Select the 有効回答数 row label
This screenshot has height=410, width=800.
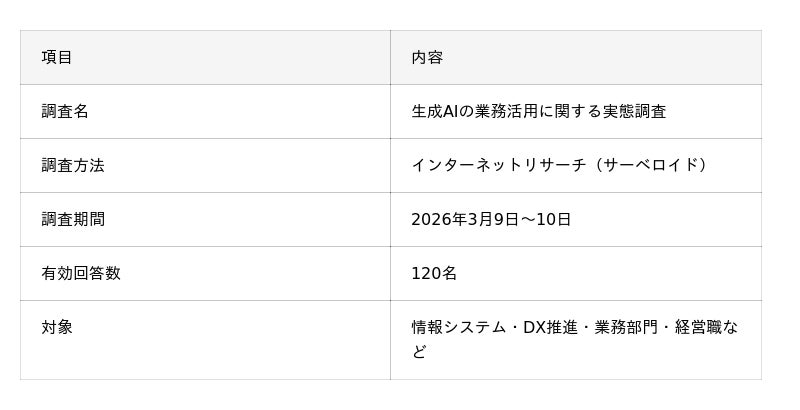81,274
